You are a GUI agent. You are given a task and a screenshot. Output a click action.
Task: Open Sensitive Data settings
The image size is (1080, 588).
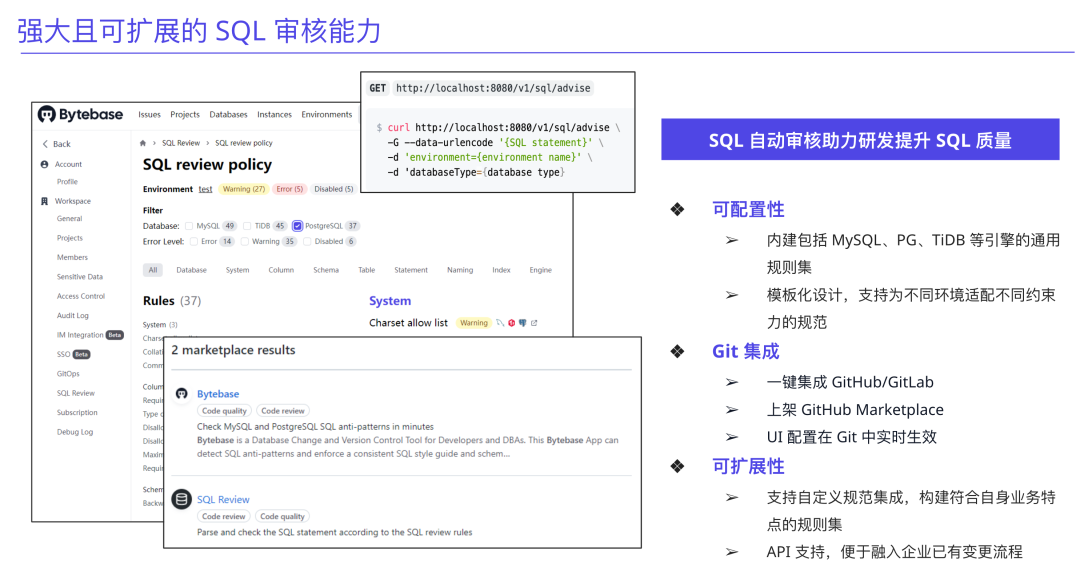(80, 277)
